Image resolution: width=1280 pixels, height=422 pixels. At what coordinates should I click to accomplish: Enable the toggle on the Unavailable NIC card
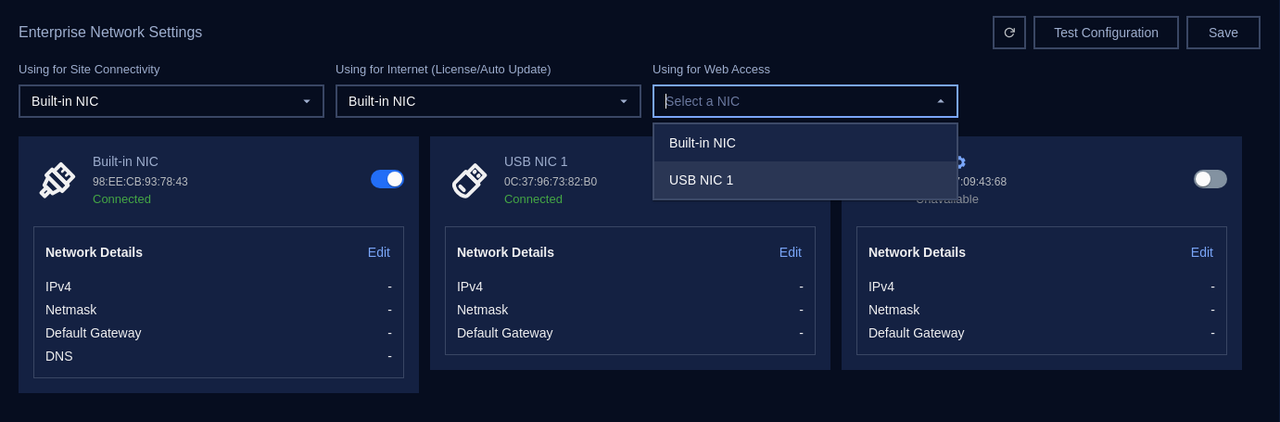1210,179
